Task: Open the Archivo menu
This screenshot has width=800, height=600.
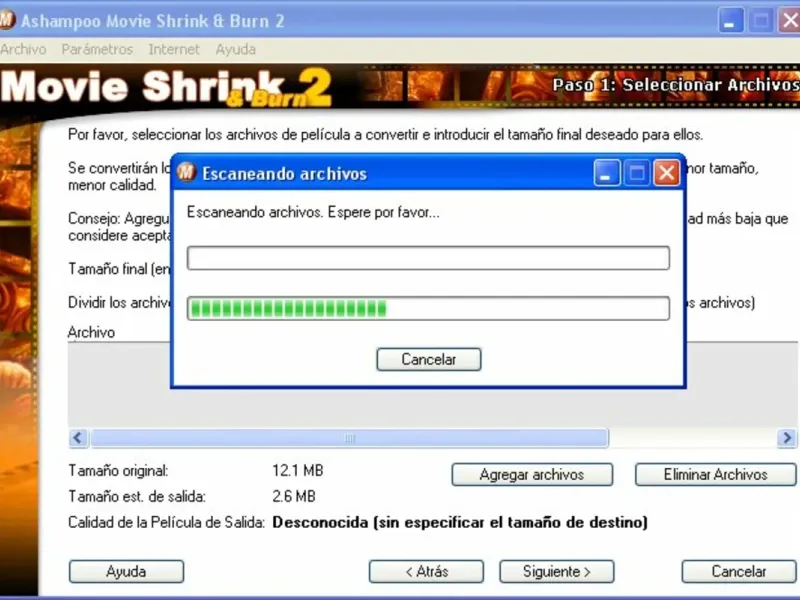Action: coord(23,49)
